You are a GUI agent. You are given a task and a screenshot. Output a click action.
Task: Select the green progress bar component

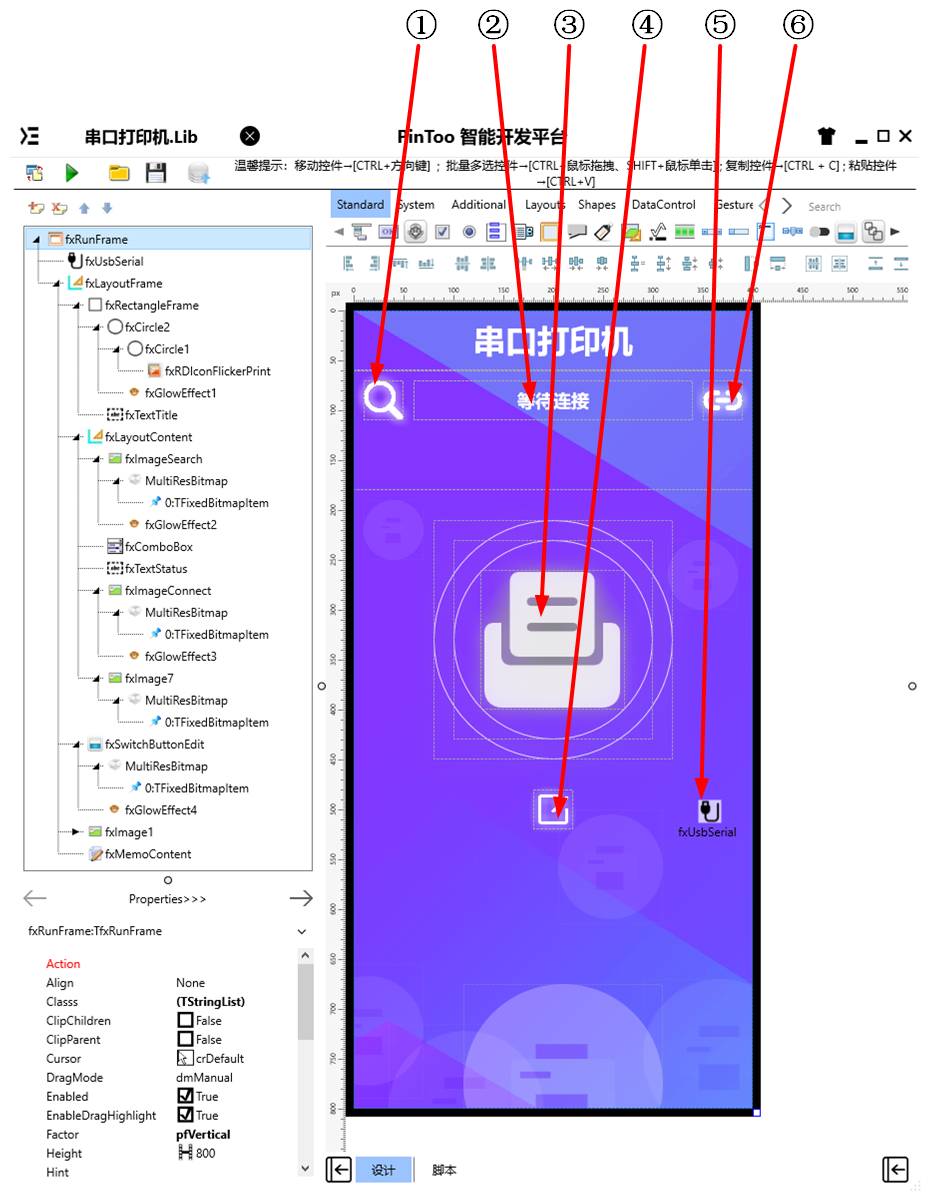tap(685, 231)
